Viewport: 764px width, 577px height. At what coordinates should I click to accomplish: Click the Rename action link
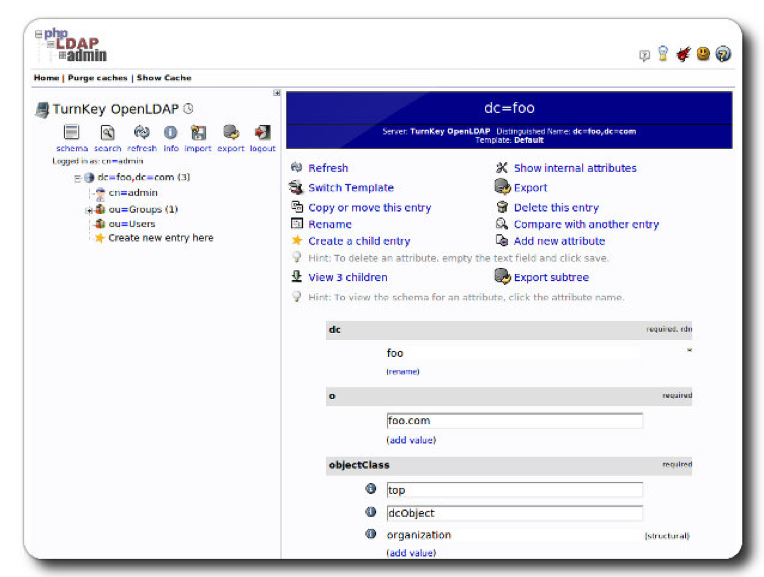pos(330,224)
